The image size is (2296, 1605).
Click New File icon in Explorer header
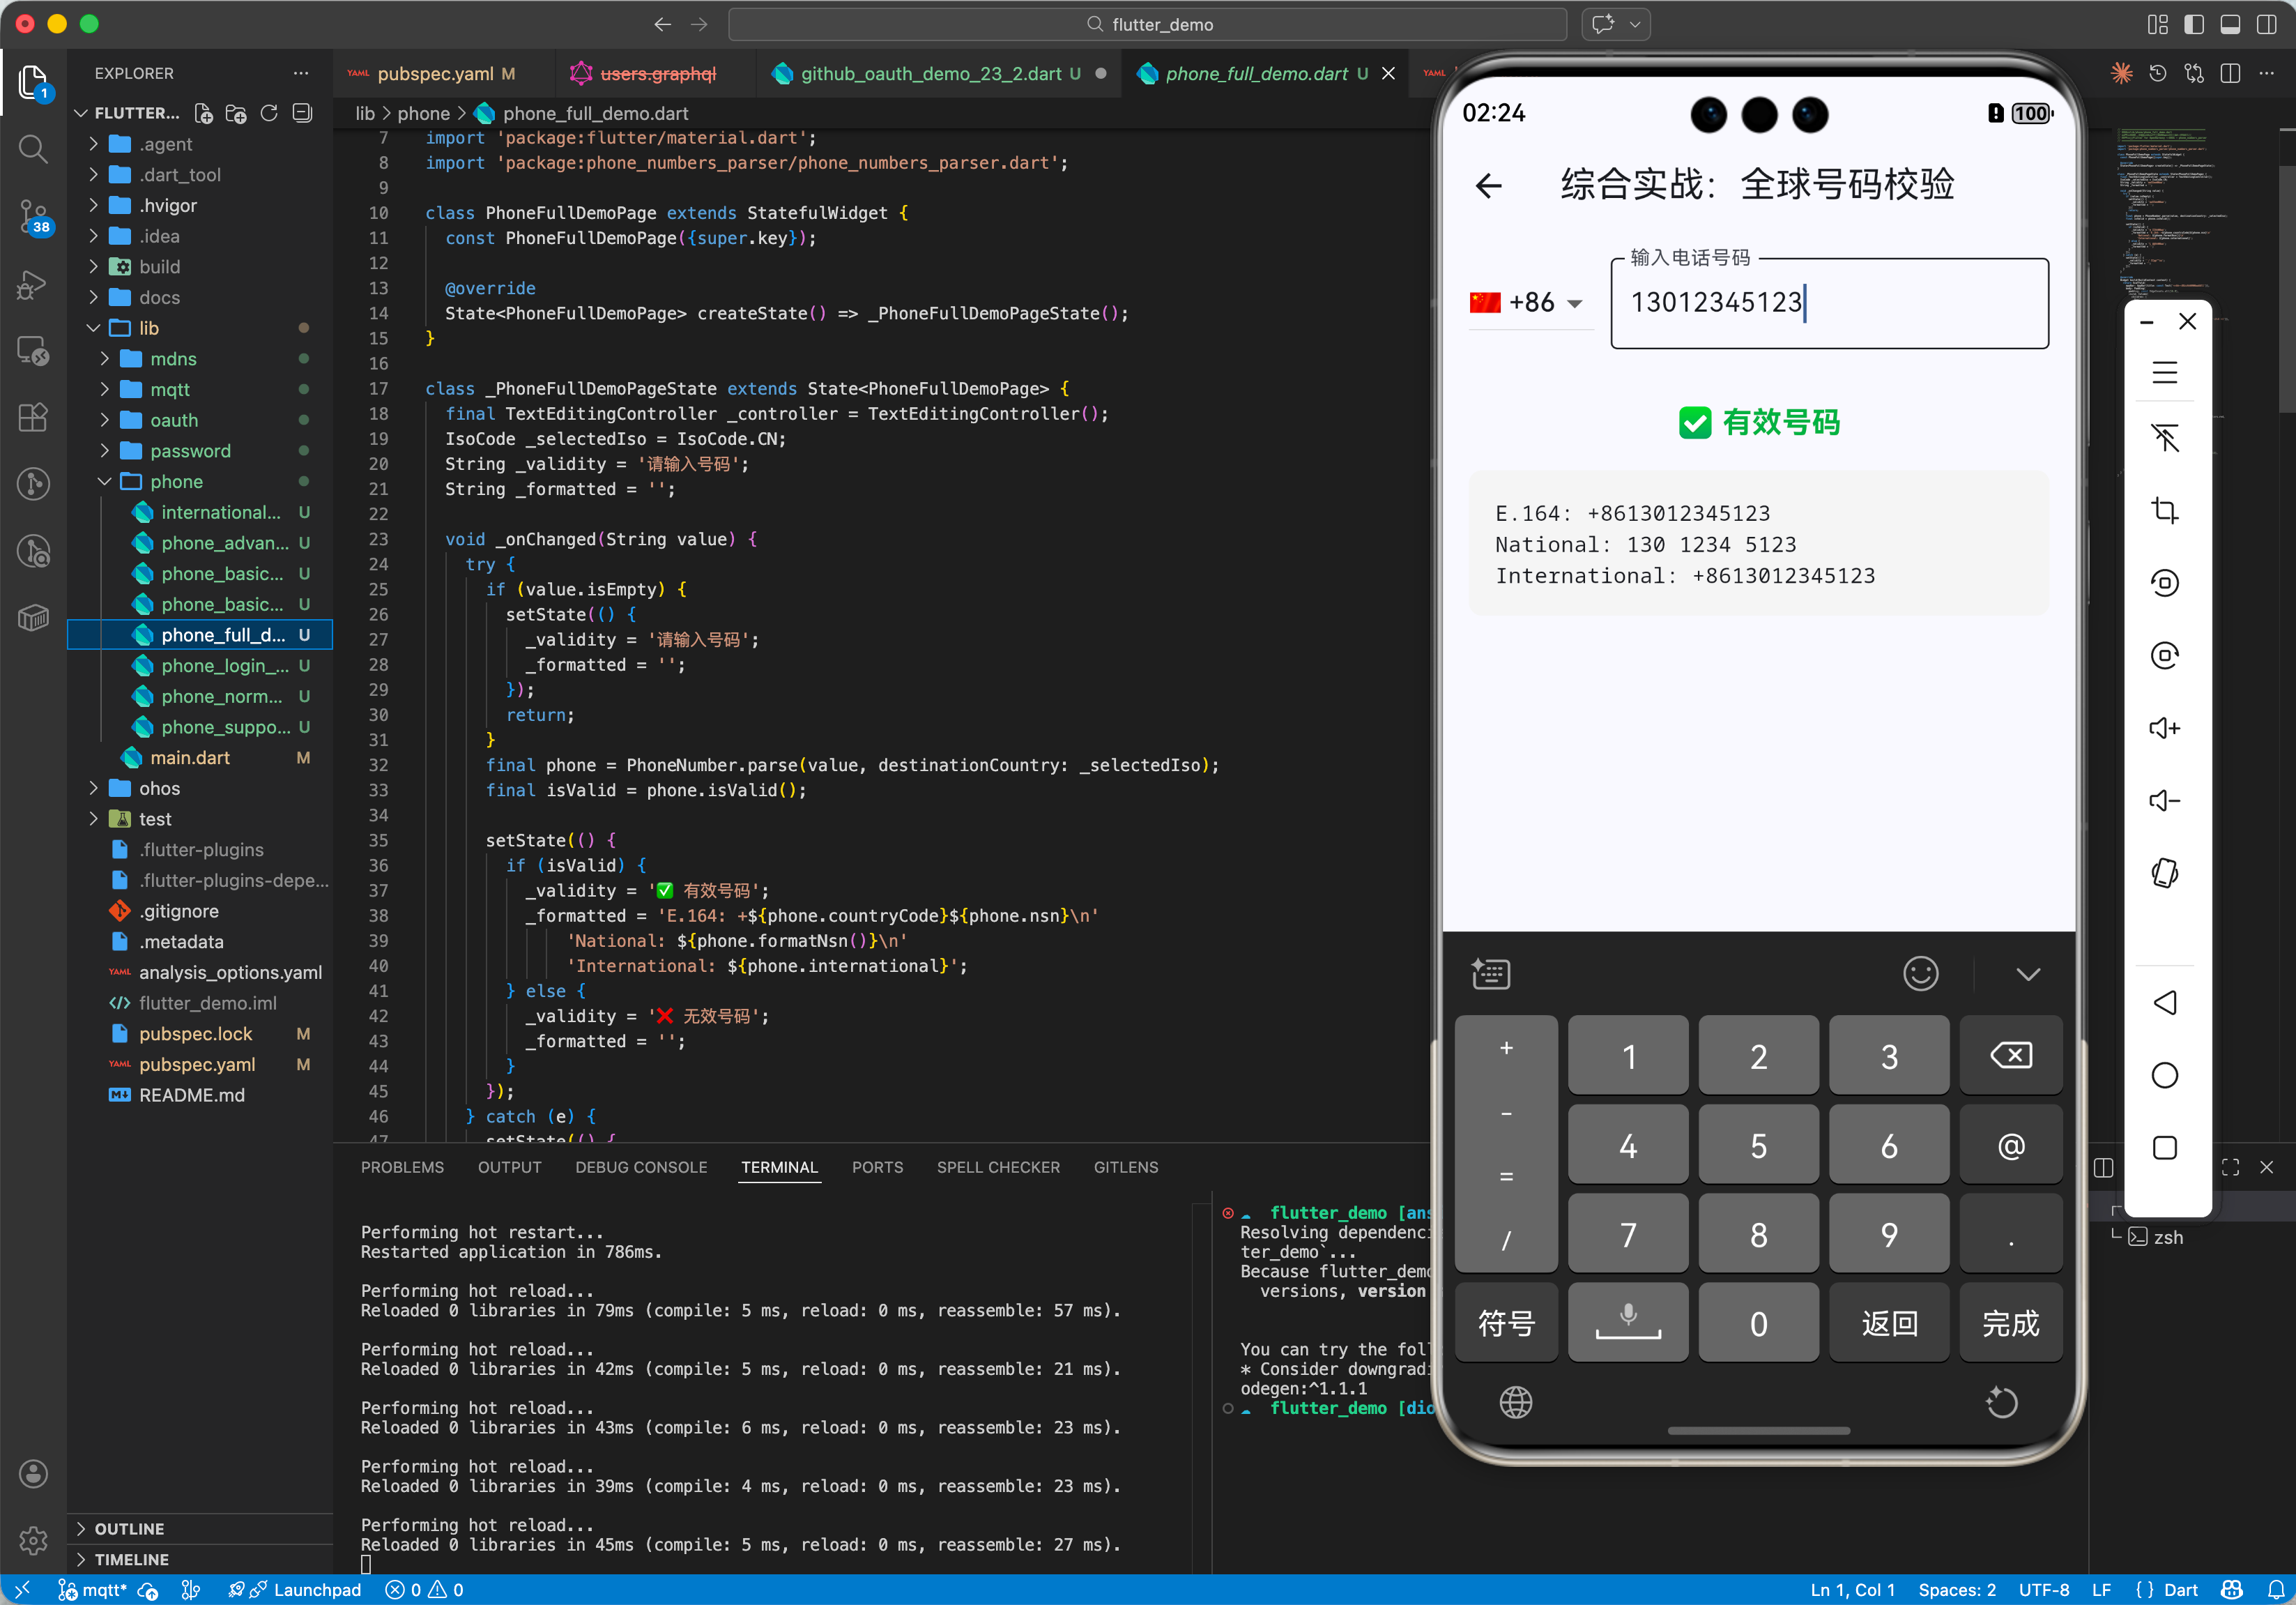coord(203,114)
